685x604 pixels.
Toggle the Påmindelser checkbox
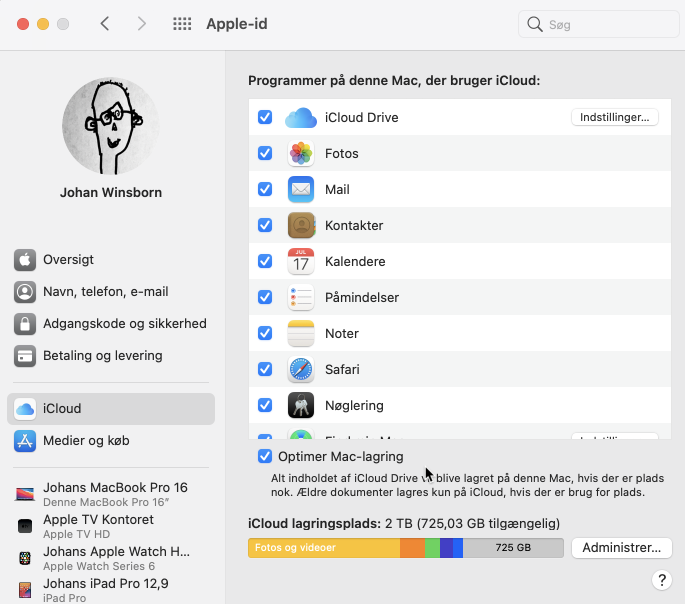click(x=265, y=297)
